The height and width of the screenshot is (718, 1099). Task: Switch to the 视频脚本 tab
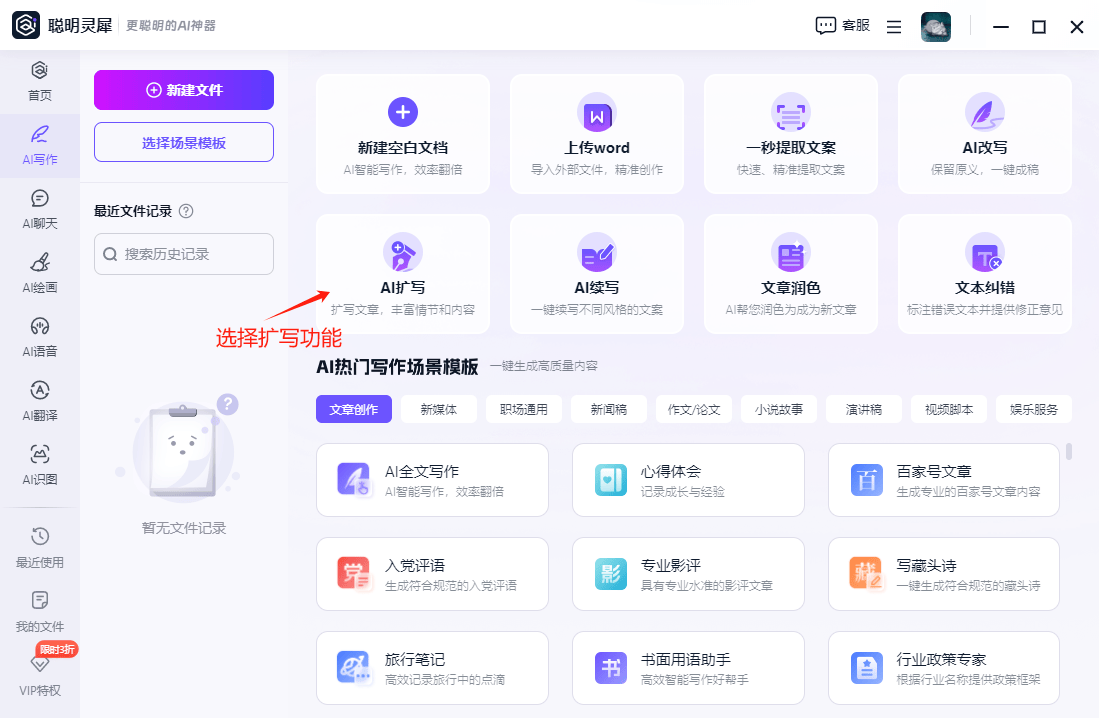[949, 409]
